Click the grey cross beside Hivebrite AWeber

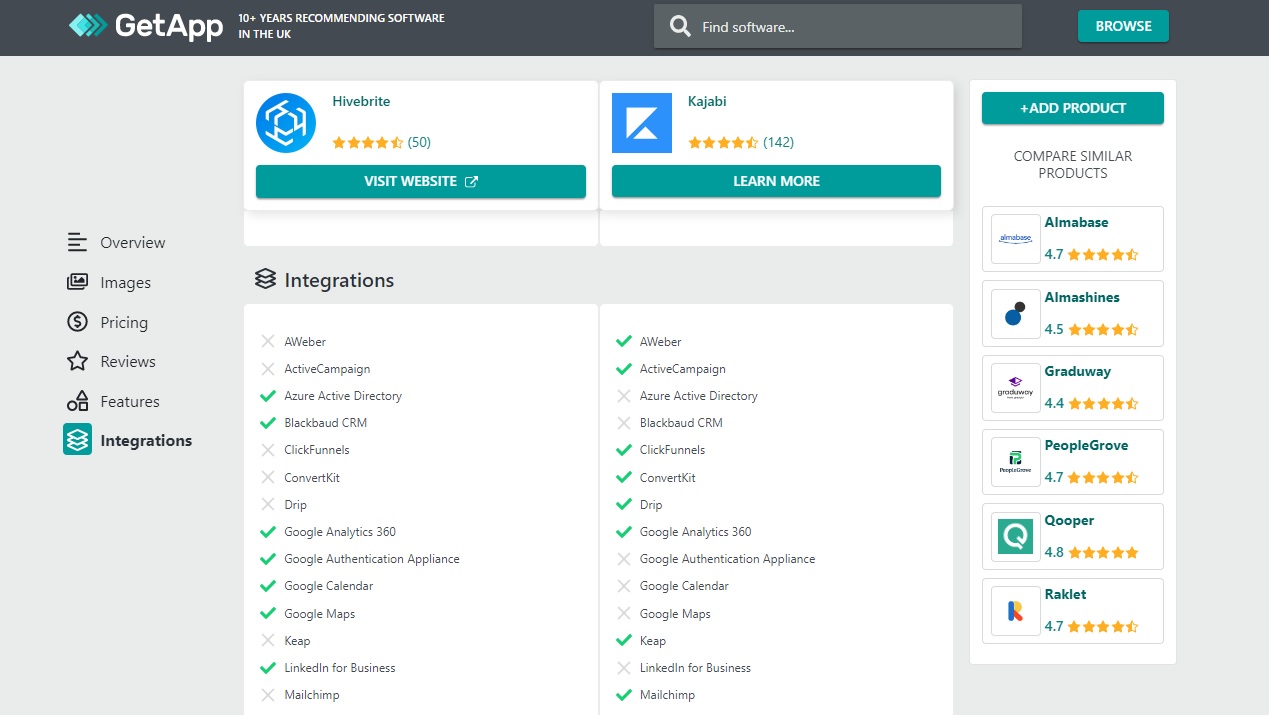point(268,341)
